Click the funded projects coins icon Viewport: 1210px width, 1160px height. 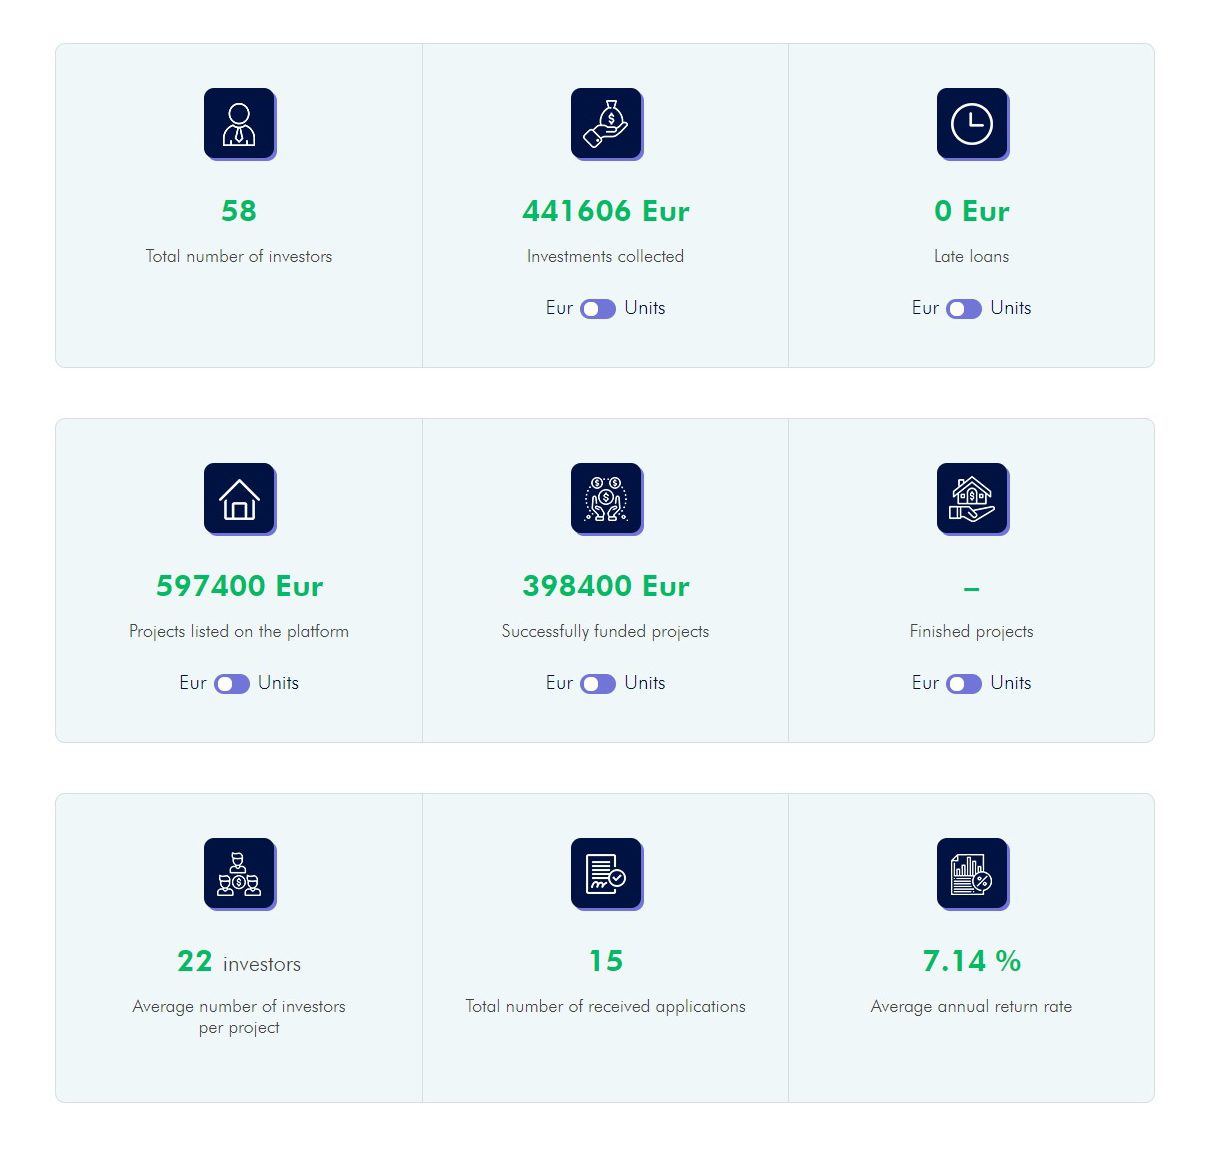pyautogui.click(x=607, y=499)
